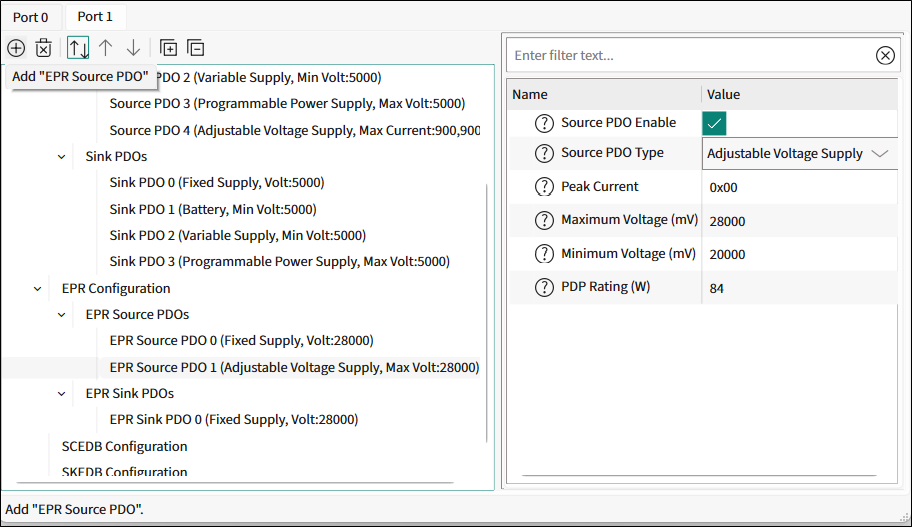912x527 pixels.
Task: Click the collapse all tree icon
Action: pos(195,48)
